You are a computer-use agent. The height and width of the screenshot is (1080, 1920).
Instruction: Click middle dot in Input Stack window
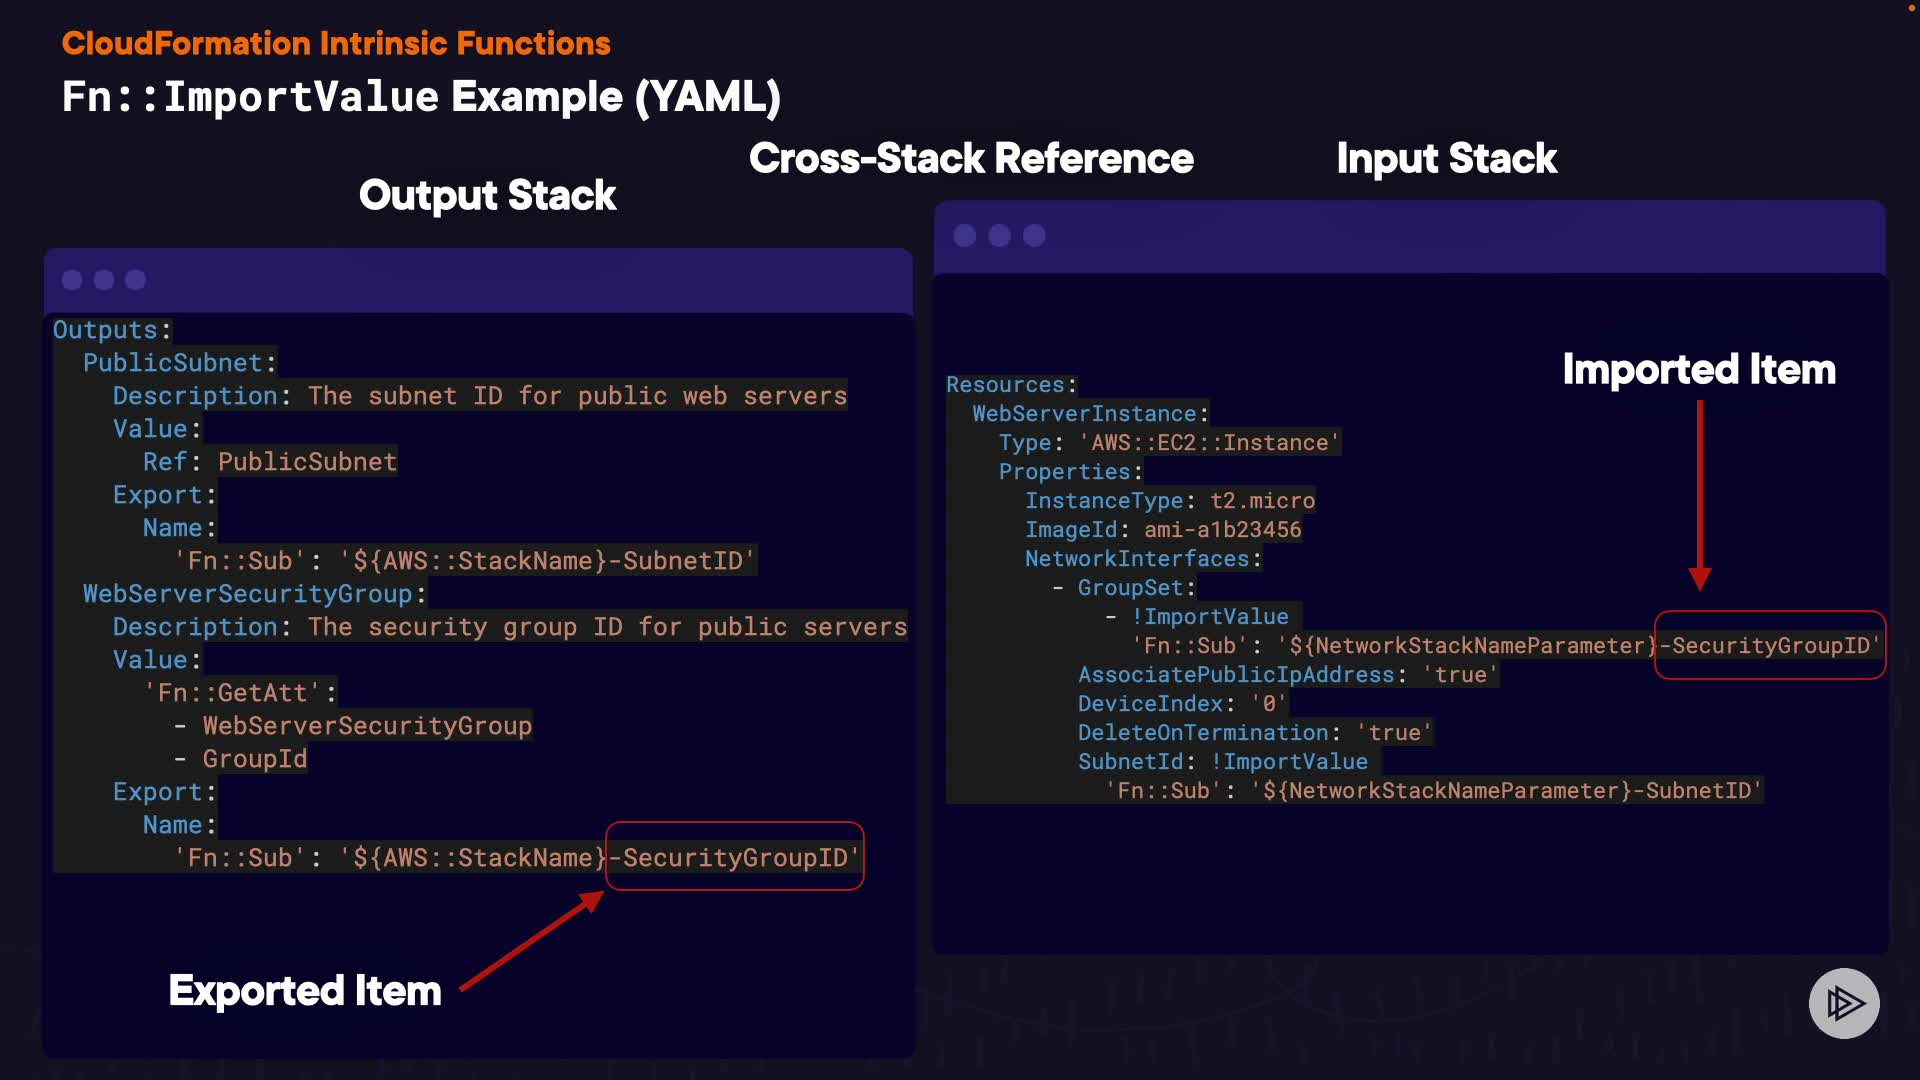[x=999, y=235]
